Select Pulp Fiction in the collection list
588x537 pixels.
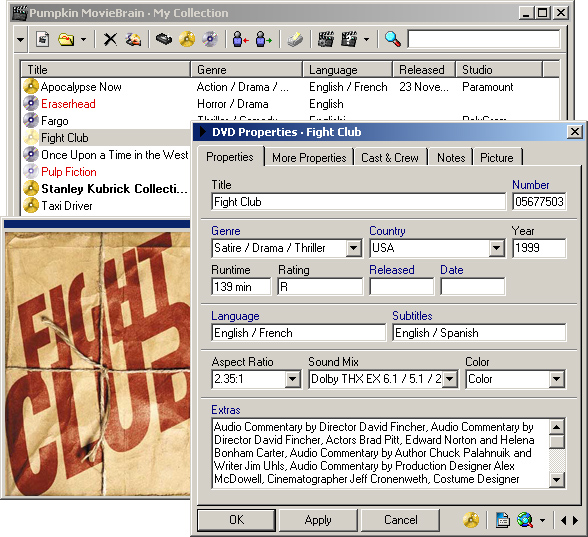pyautogui.click(x=69, y=172)
